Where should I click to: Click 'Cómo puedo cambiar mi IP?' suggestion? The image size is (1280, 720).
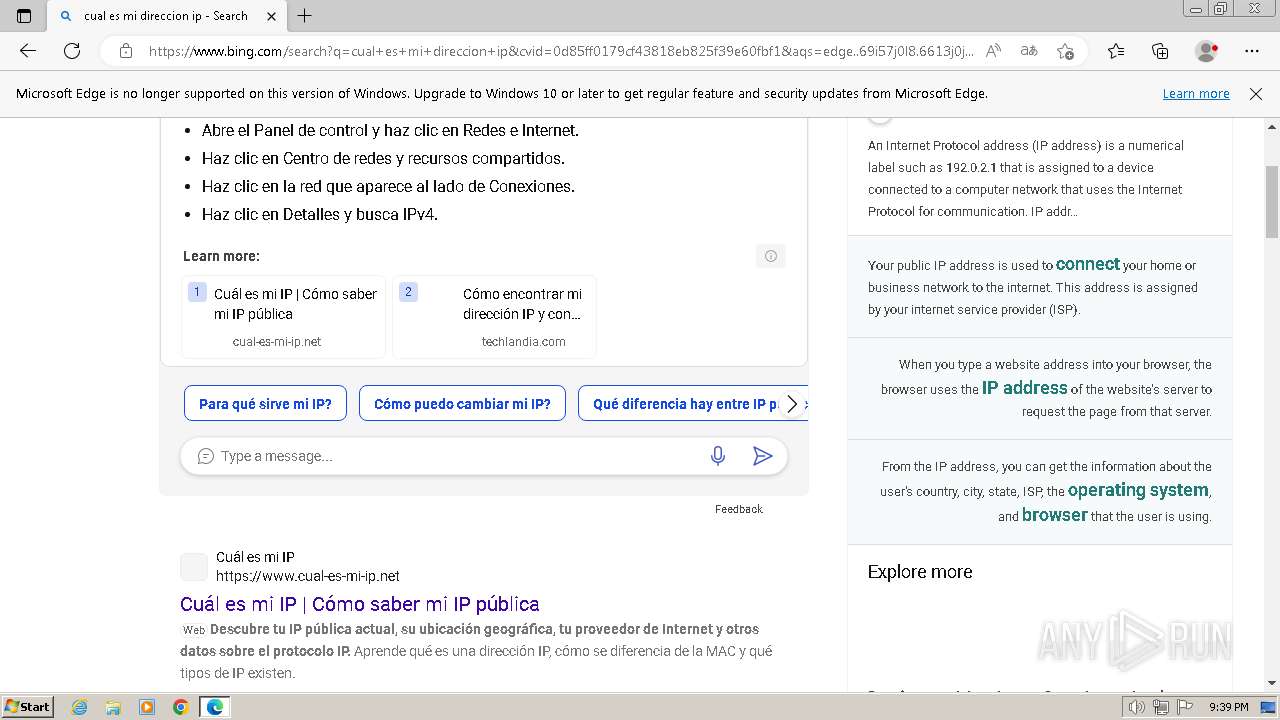[x=462, y=404]
